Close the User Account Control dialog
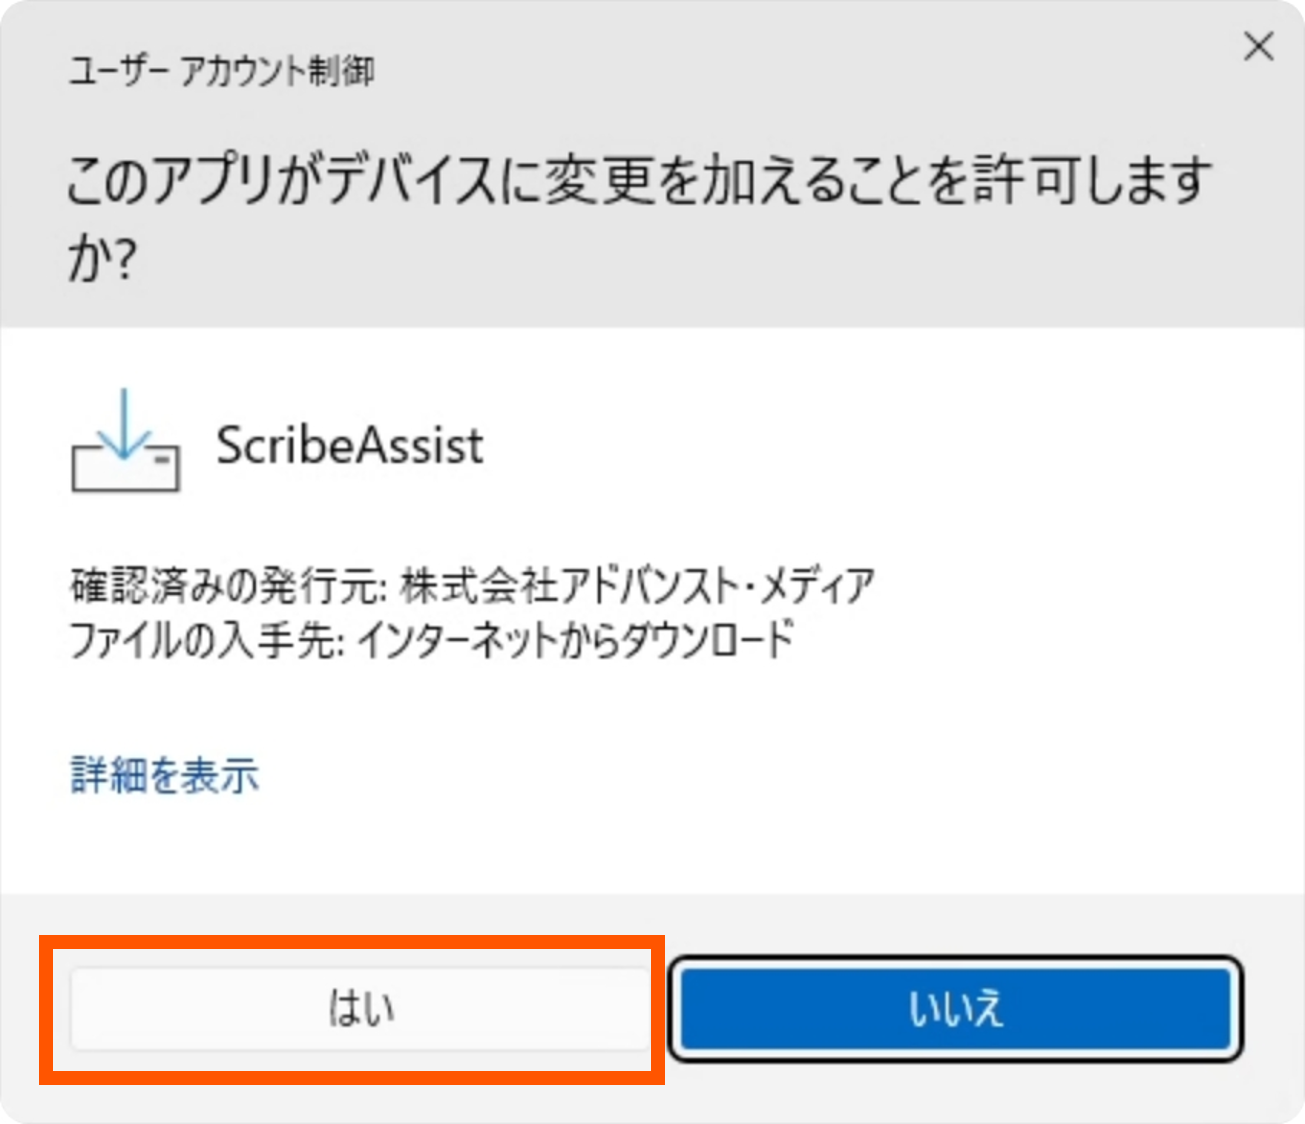The width and height of the screenshot is (1305, 1124). pyautogui.click(x=1258, y=46)
